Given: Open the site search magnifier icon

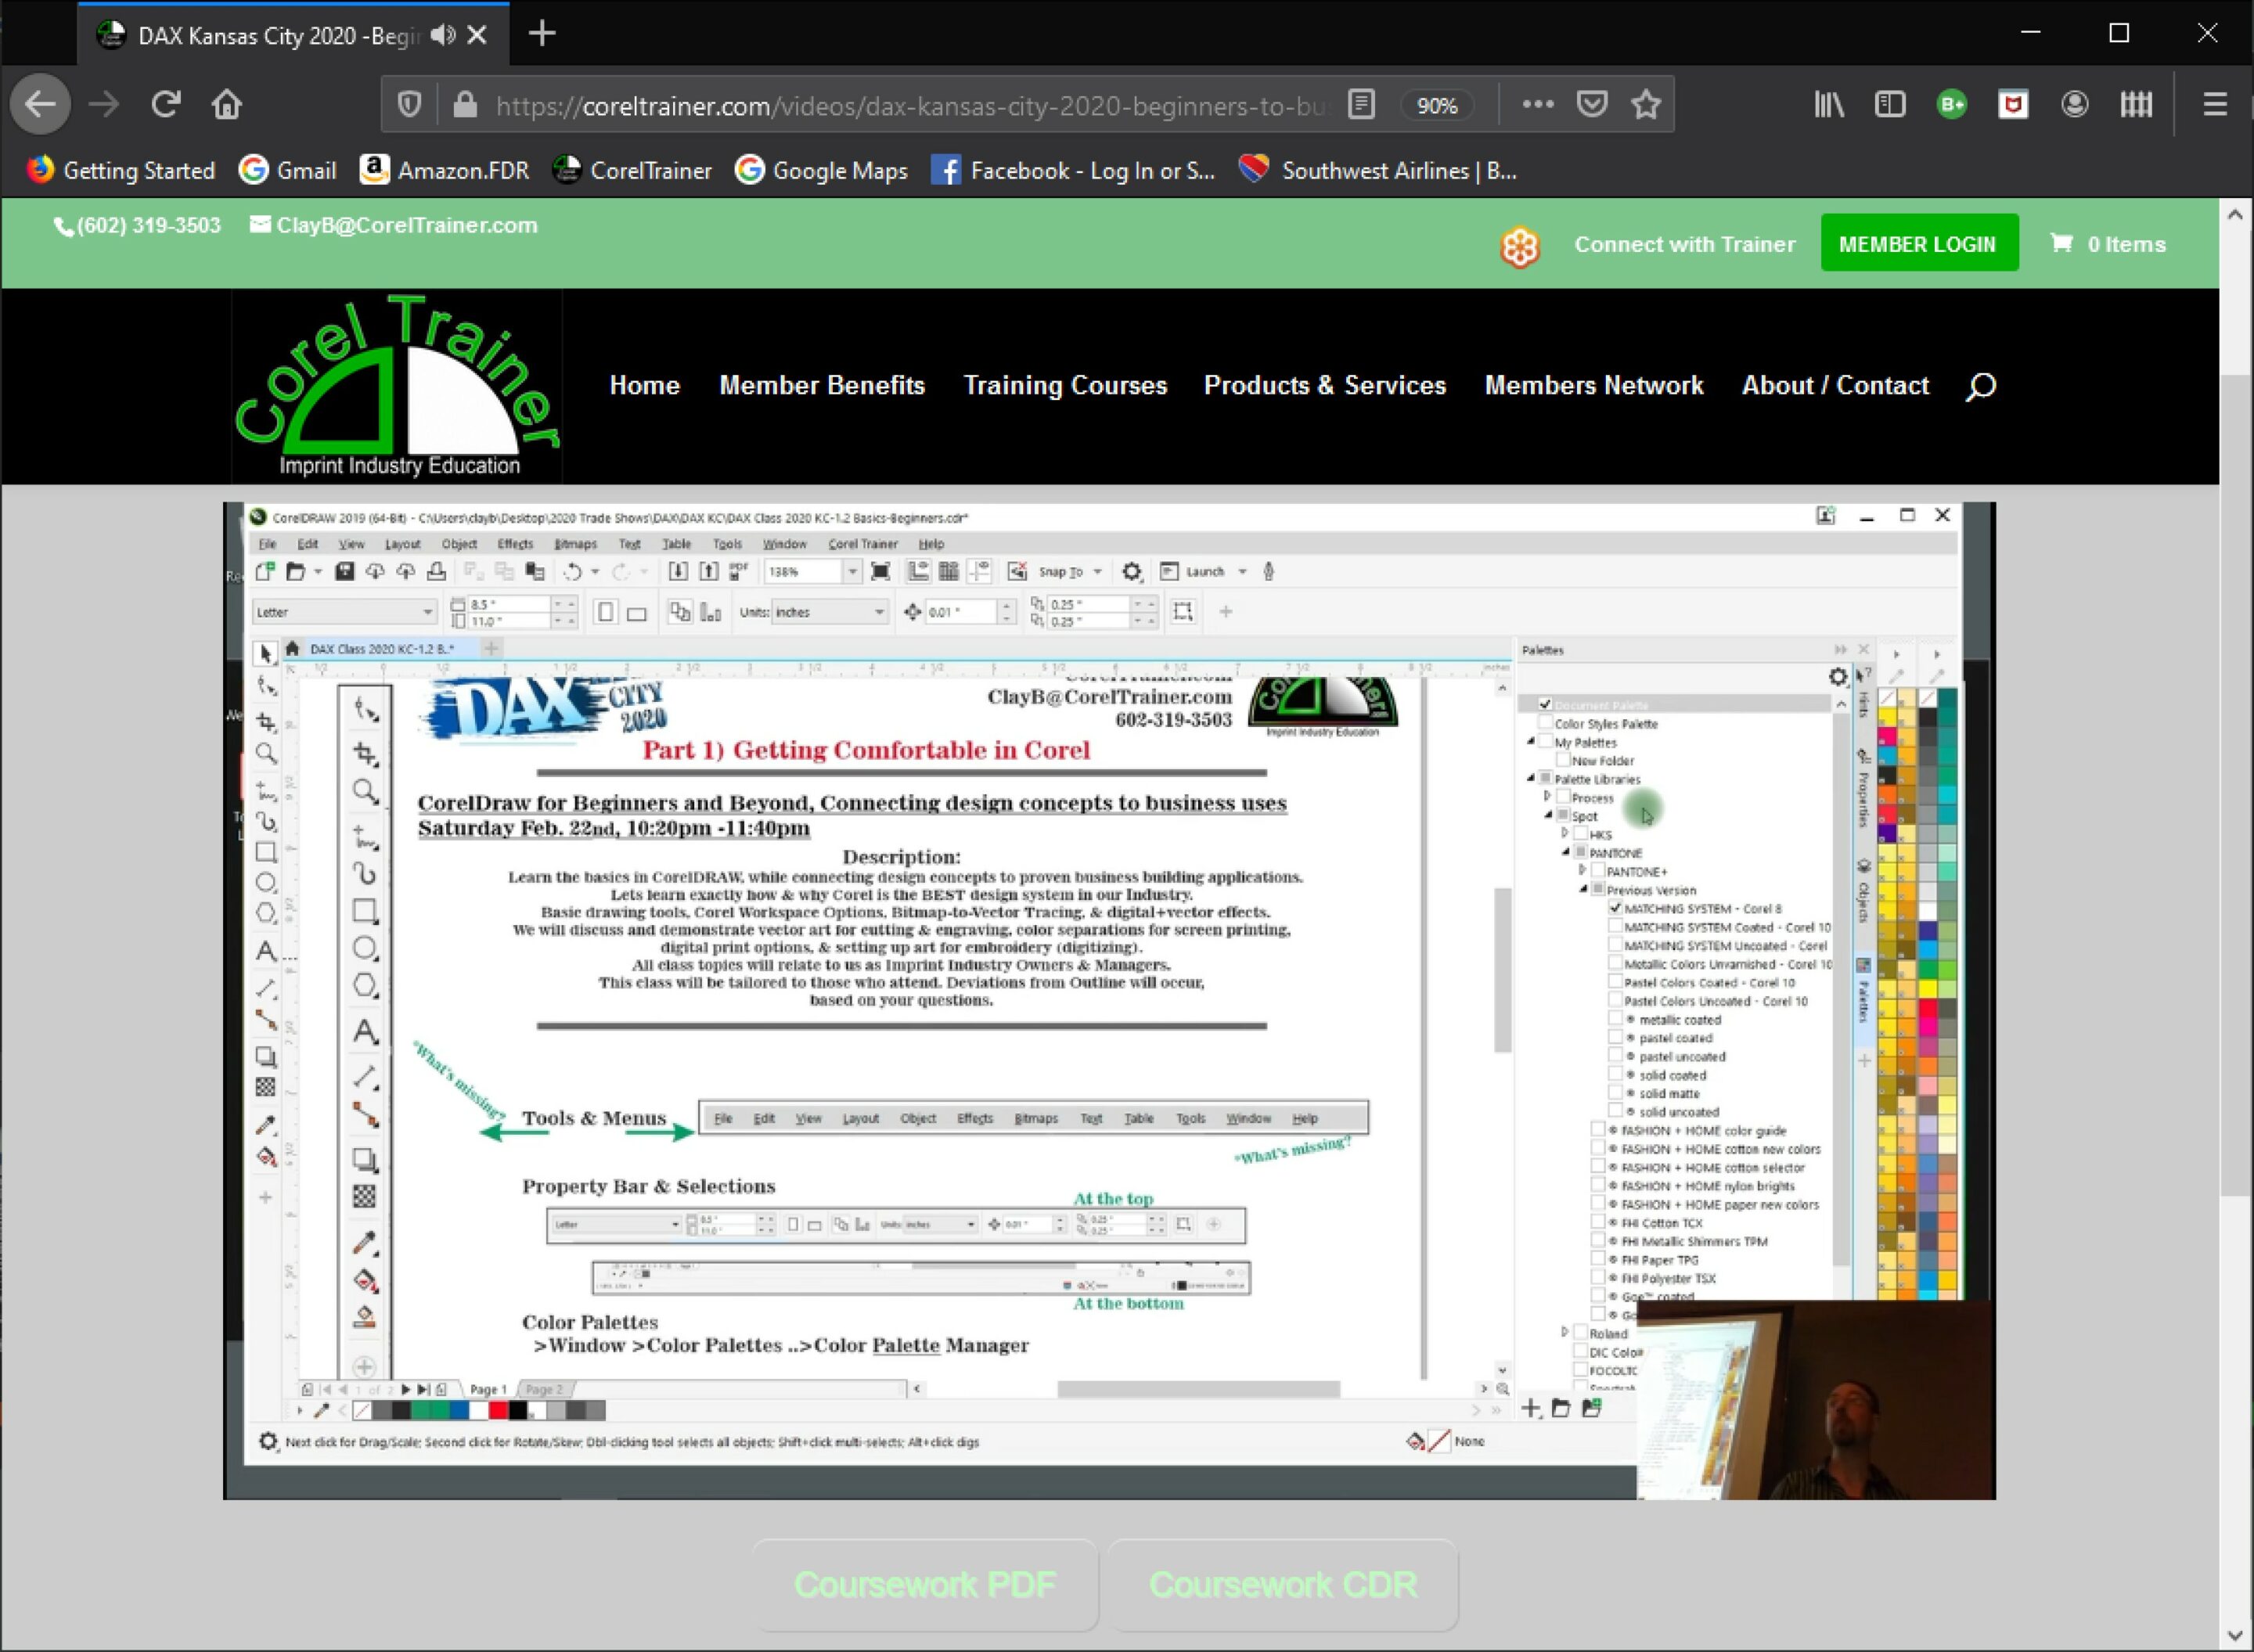Looking at the screenshot, I should point(1980,386).
